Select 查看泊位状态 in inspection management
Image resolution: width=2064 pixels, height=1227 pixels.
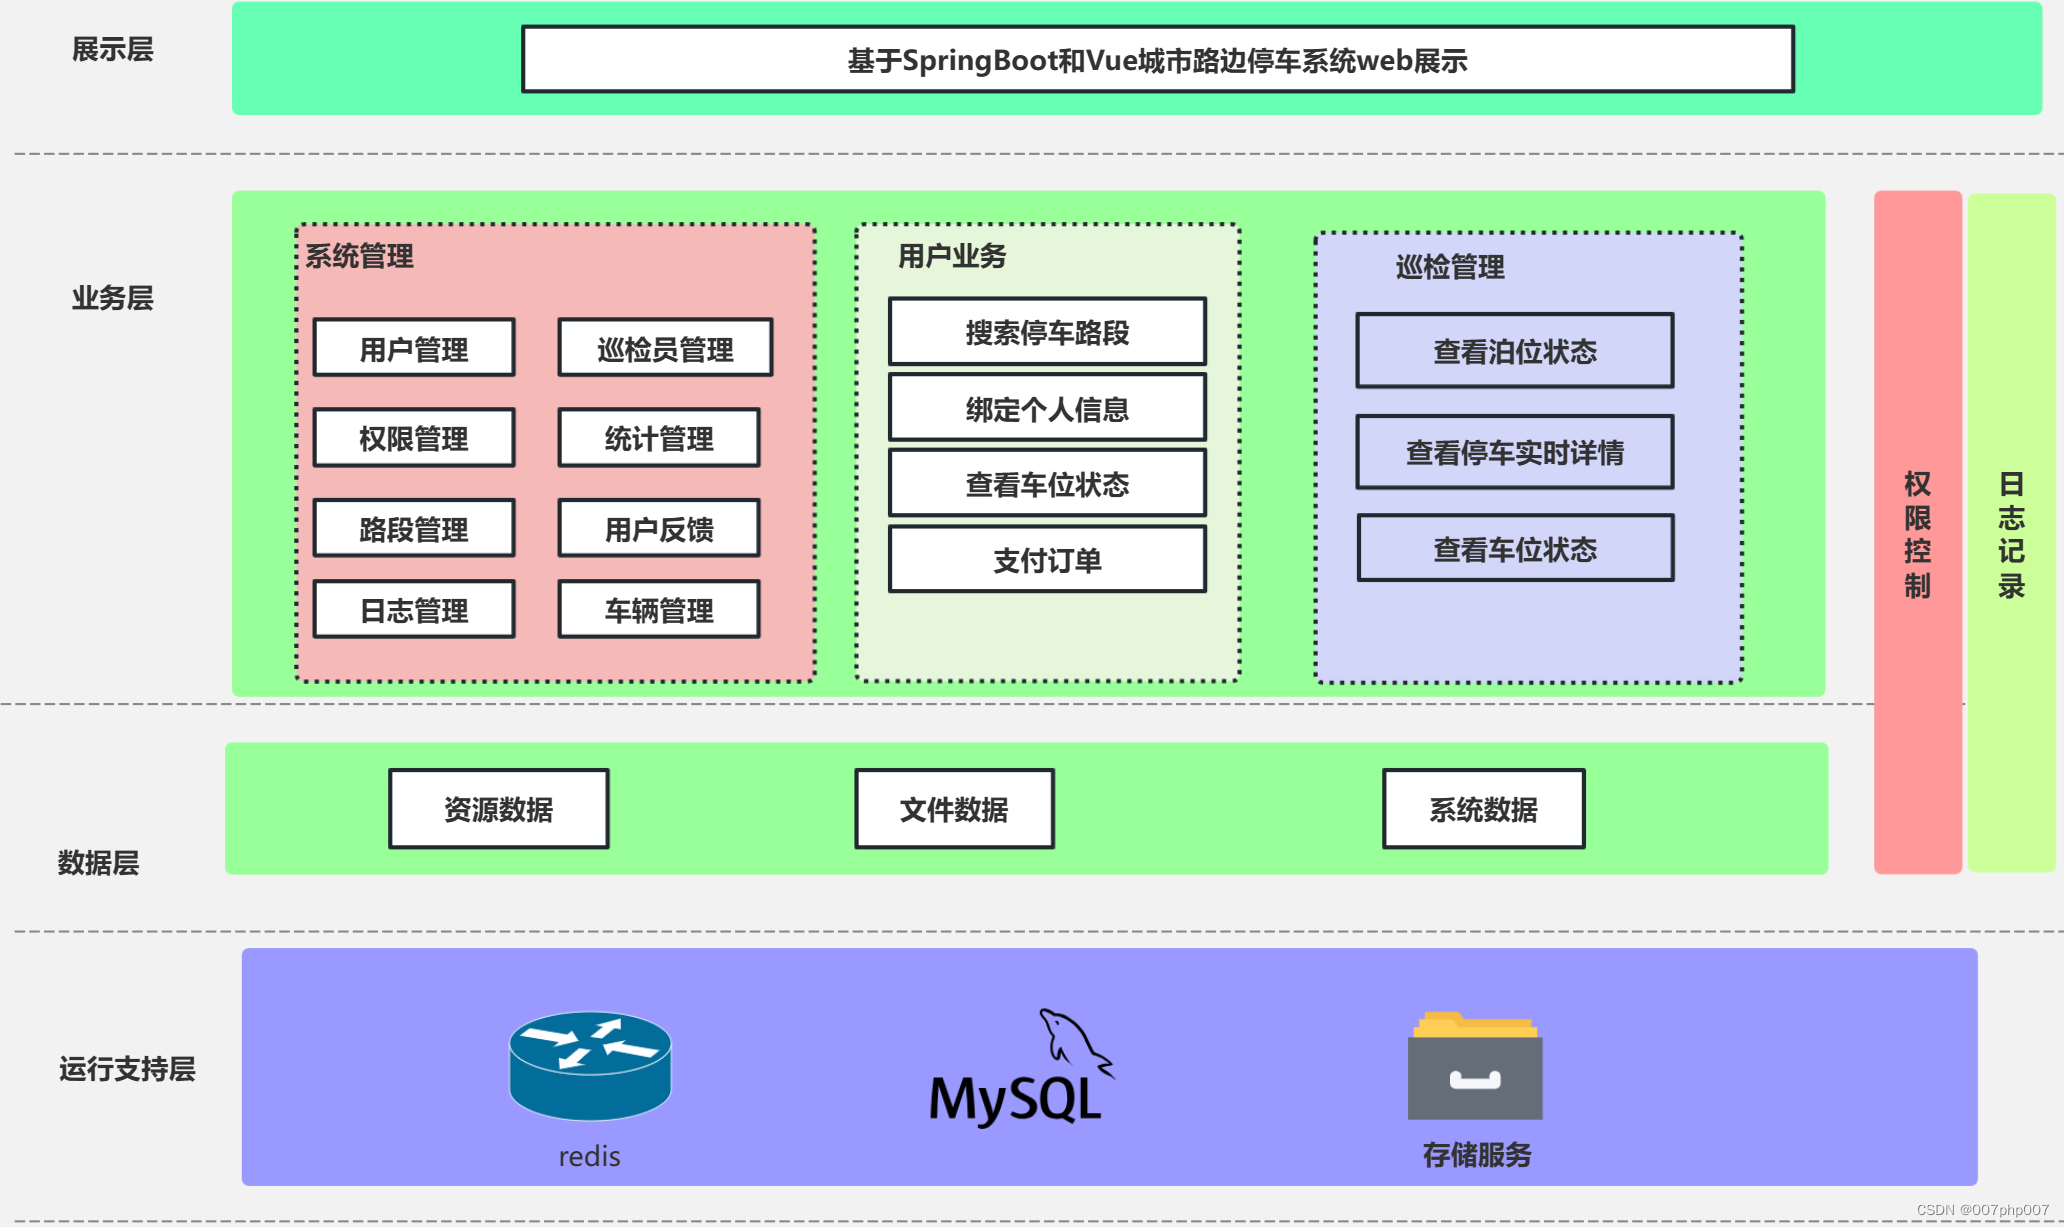(x=1514, y=351)
